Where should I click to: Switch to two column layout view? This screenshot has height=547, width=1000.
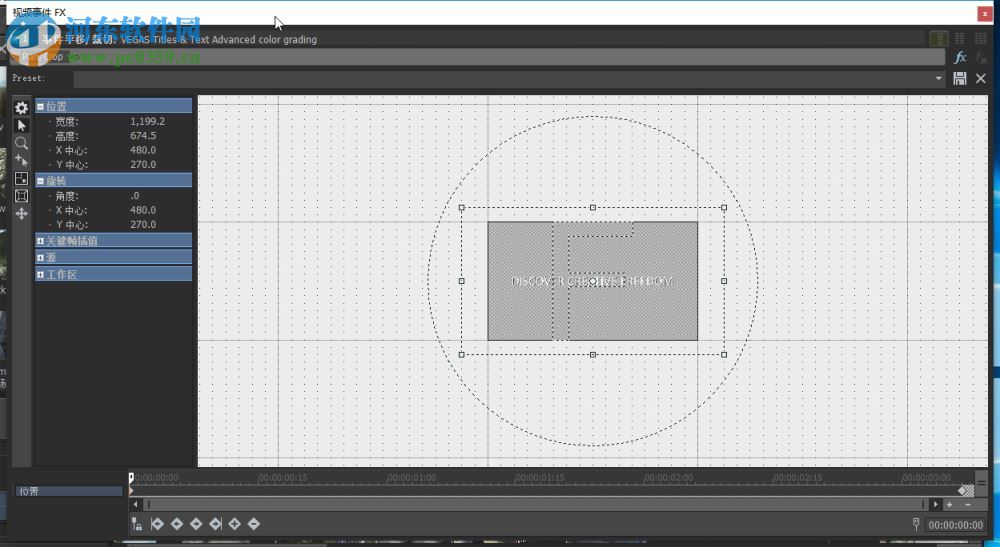[960, 39]
